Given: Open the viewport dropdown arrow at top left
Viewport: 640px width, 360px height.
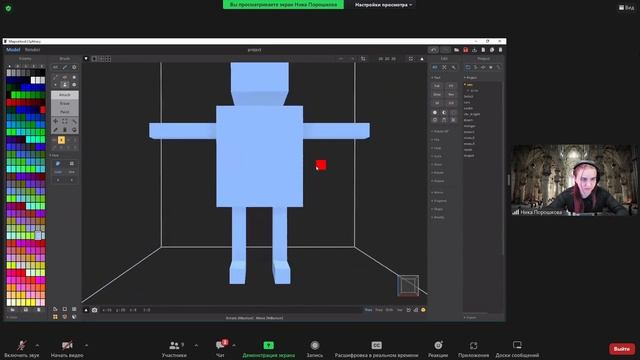Looking at the screenshot, I should click(x=86, y=59).
